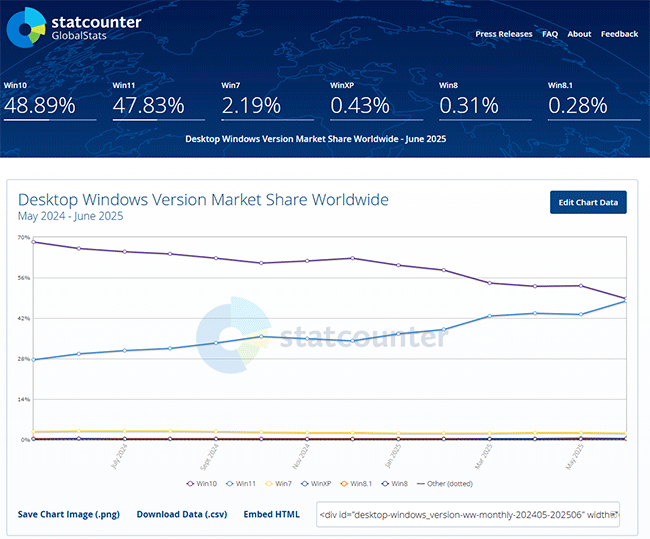
Task: Click the Embed HTML link
Action: click(272, 514)
